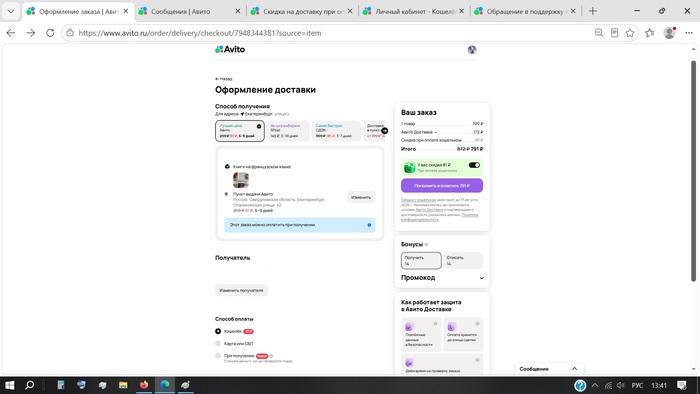Open the Екатеринбург address dropdown
Screen dimensions: 700x394
coord(265,114)
